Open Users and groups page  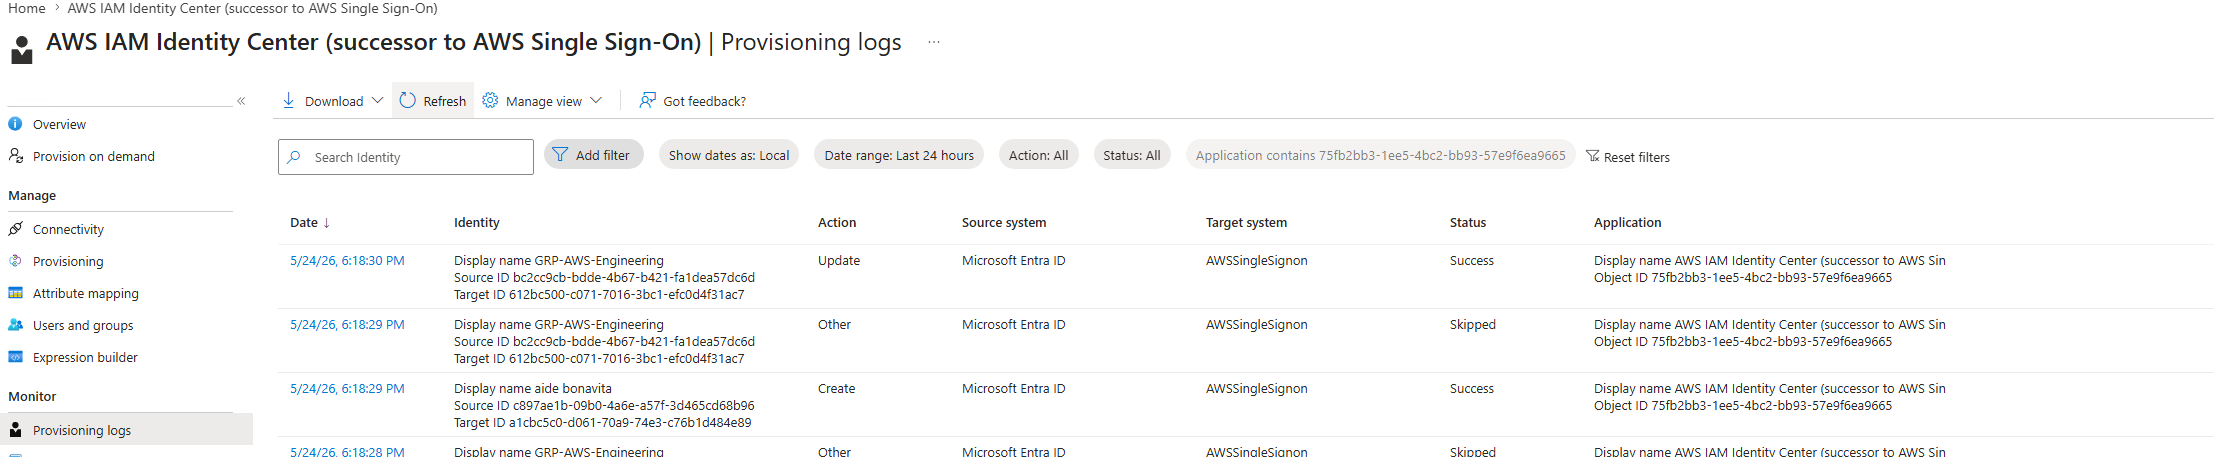click(83, 326)
